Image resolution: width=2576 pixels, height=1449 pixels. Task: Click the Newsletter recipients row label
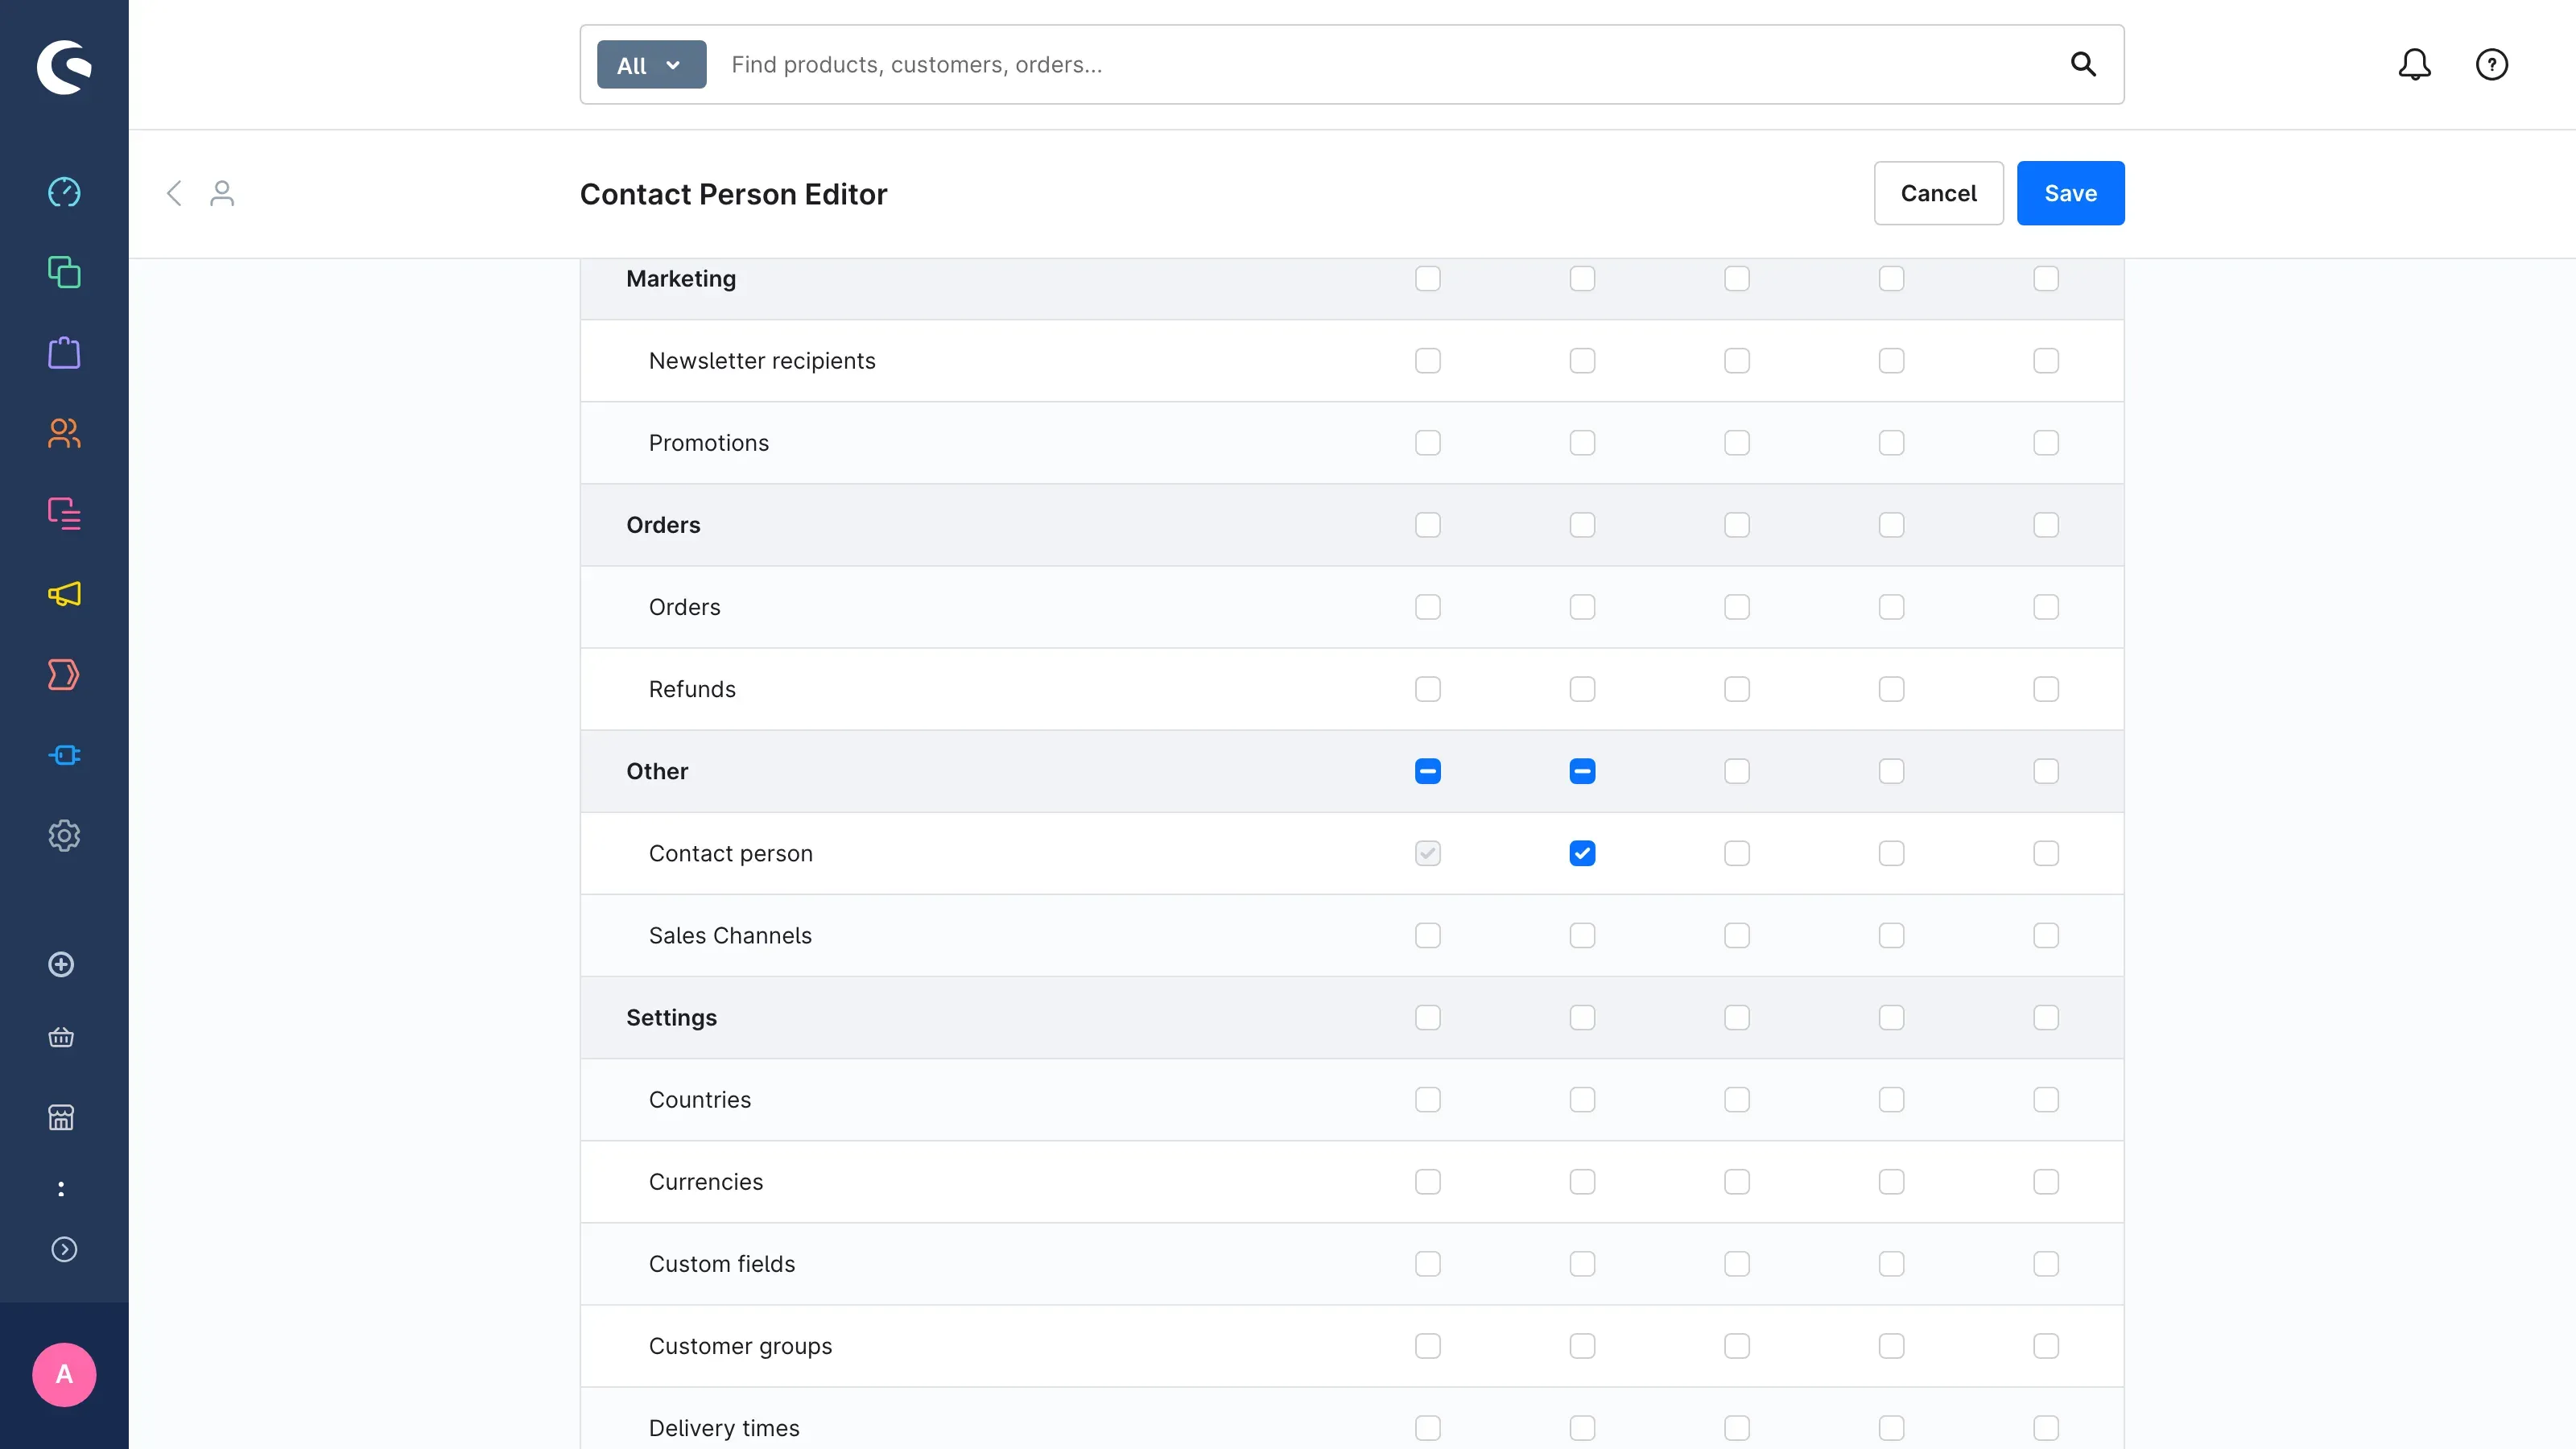761,361
